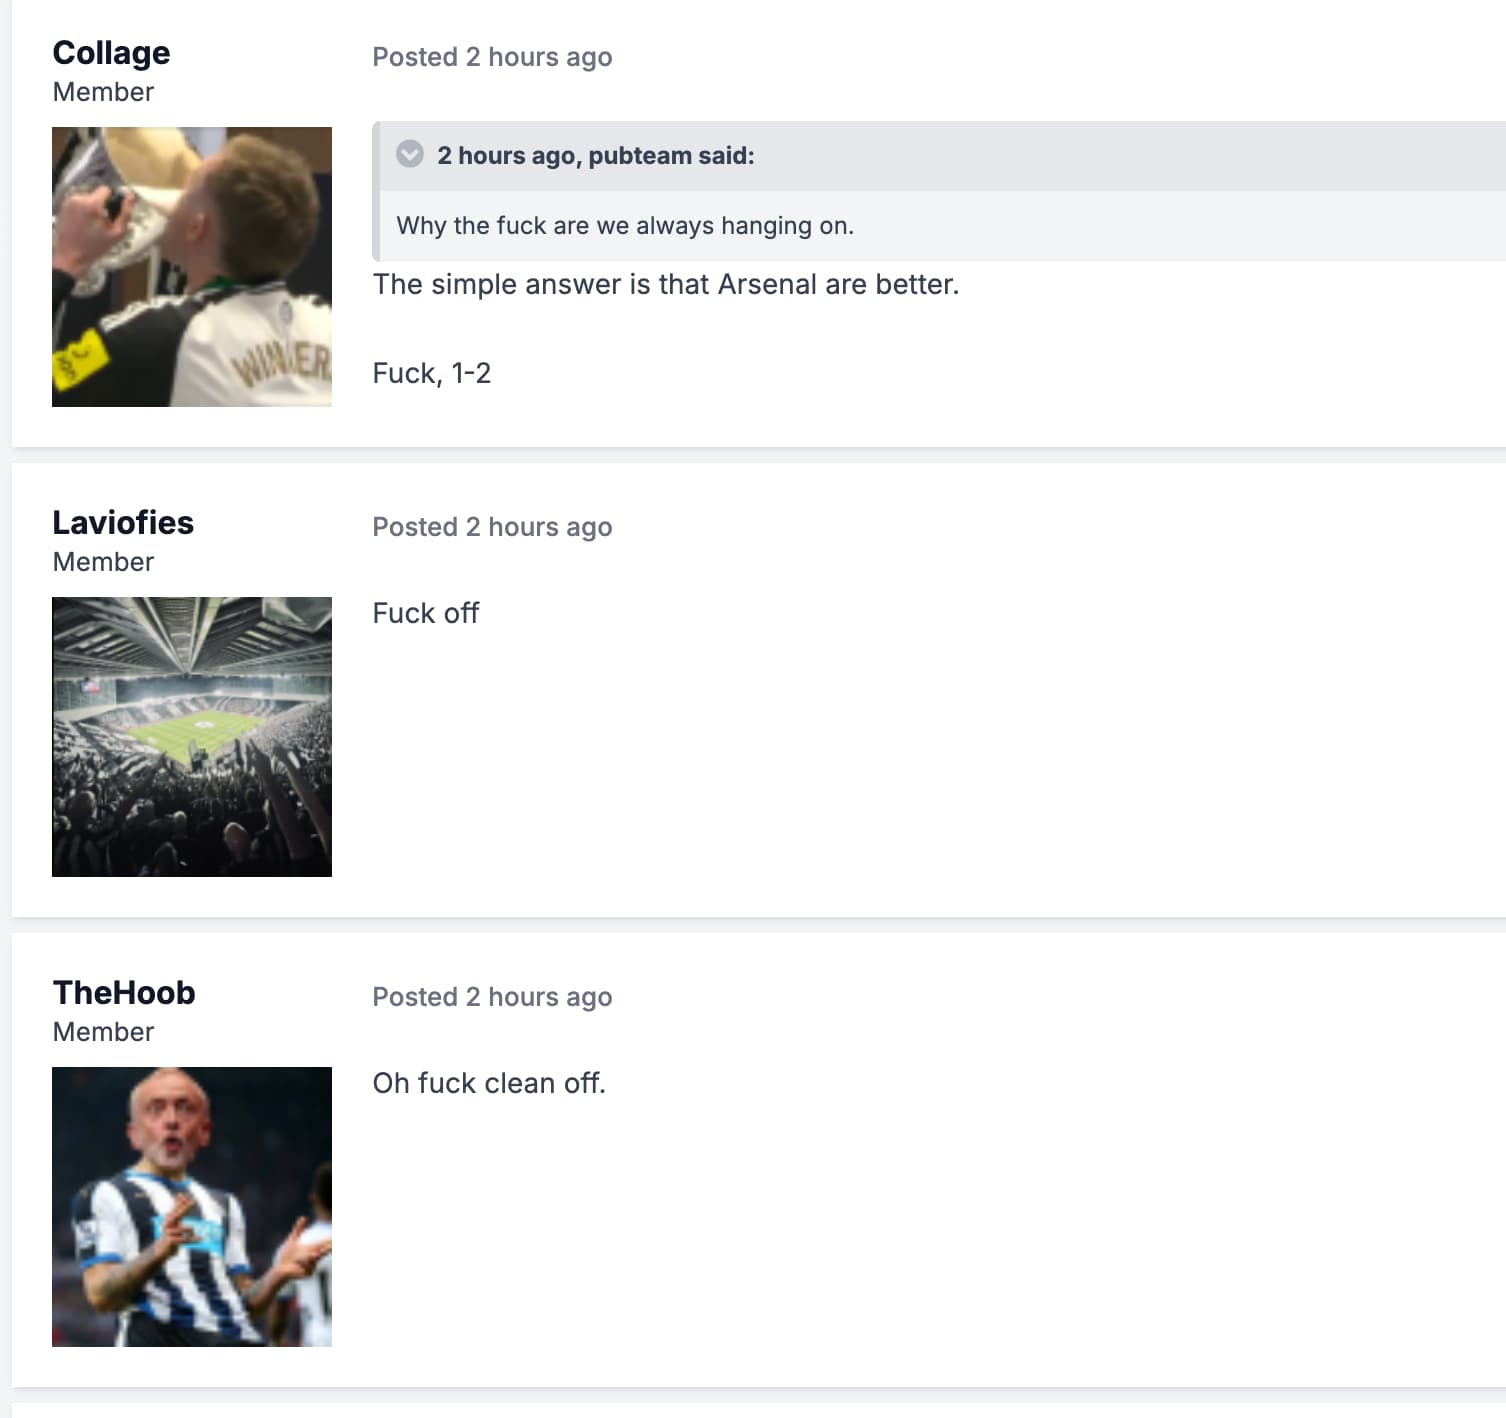This screenshot has width=1506, height=1418.
Task: Click the Member label under Collage
Action: [x=103, y=92]
